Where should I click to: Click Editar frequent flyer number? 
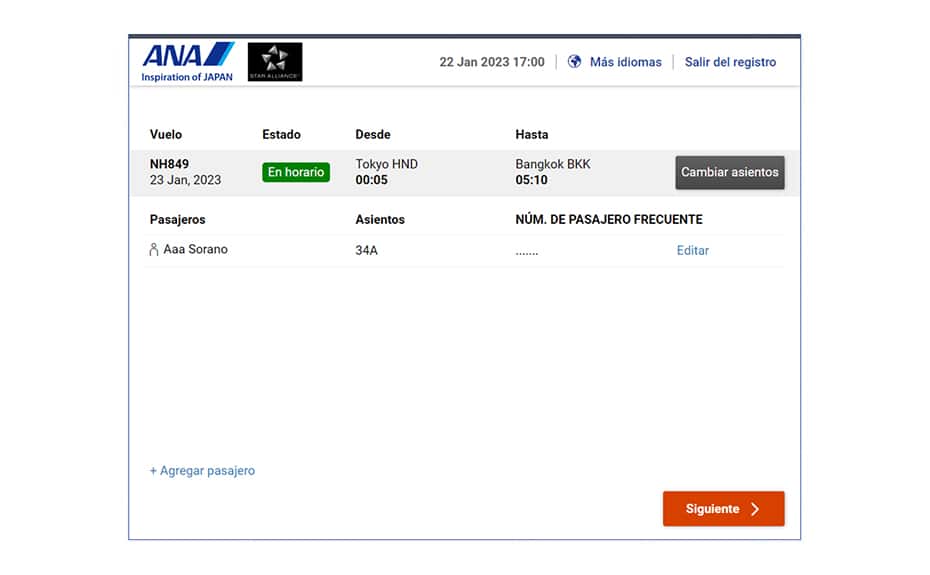click(692, 250)
